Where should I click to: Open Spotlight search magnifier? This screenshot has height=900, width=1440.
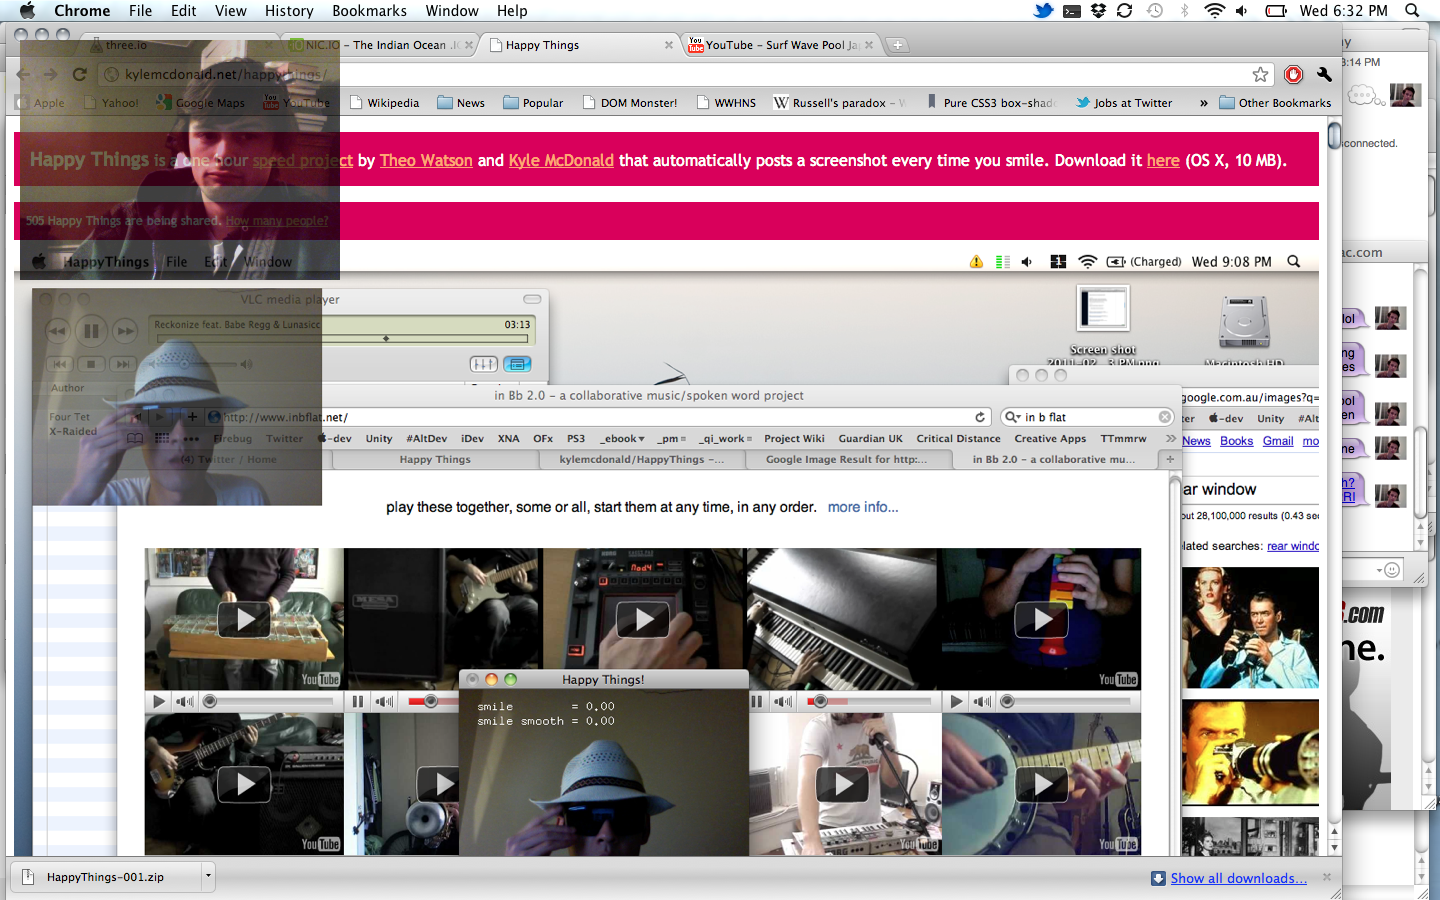pyautogui.click(x=1412, y=11)
